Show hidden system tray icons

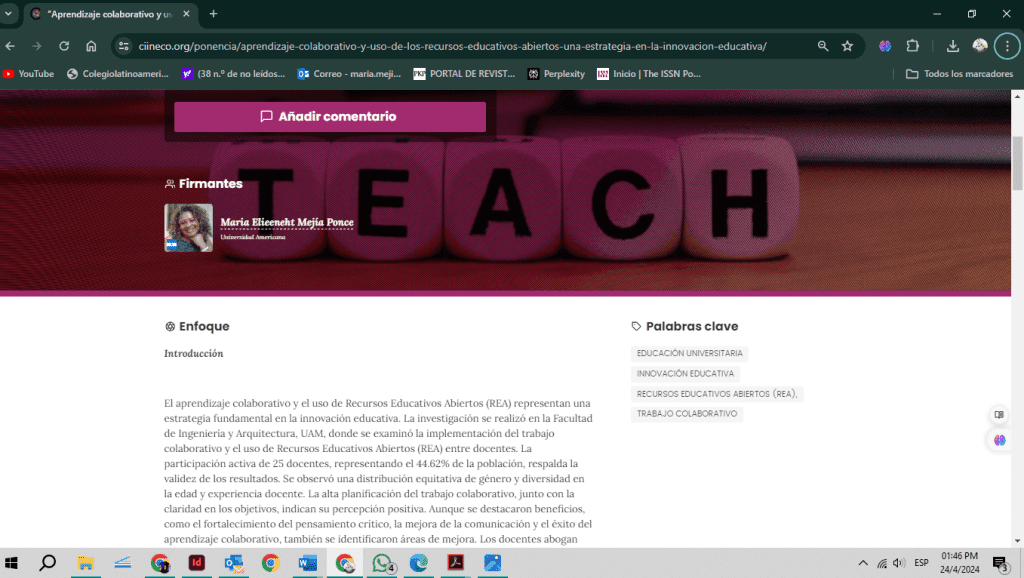(863, 563)
